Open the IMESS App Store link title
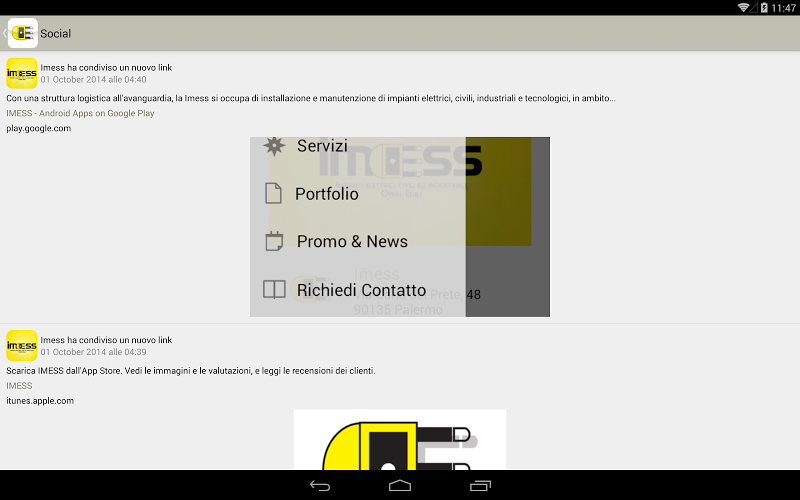This screenshot has height=500, width=800. (x=19, y=386)
